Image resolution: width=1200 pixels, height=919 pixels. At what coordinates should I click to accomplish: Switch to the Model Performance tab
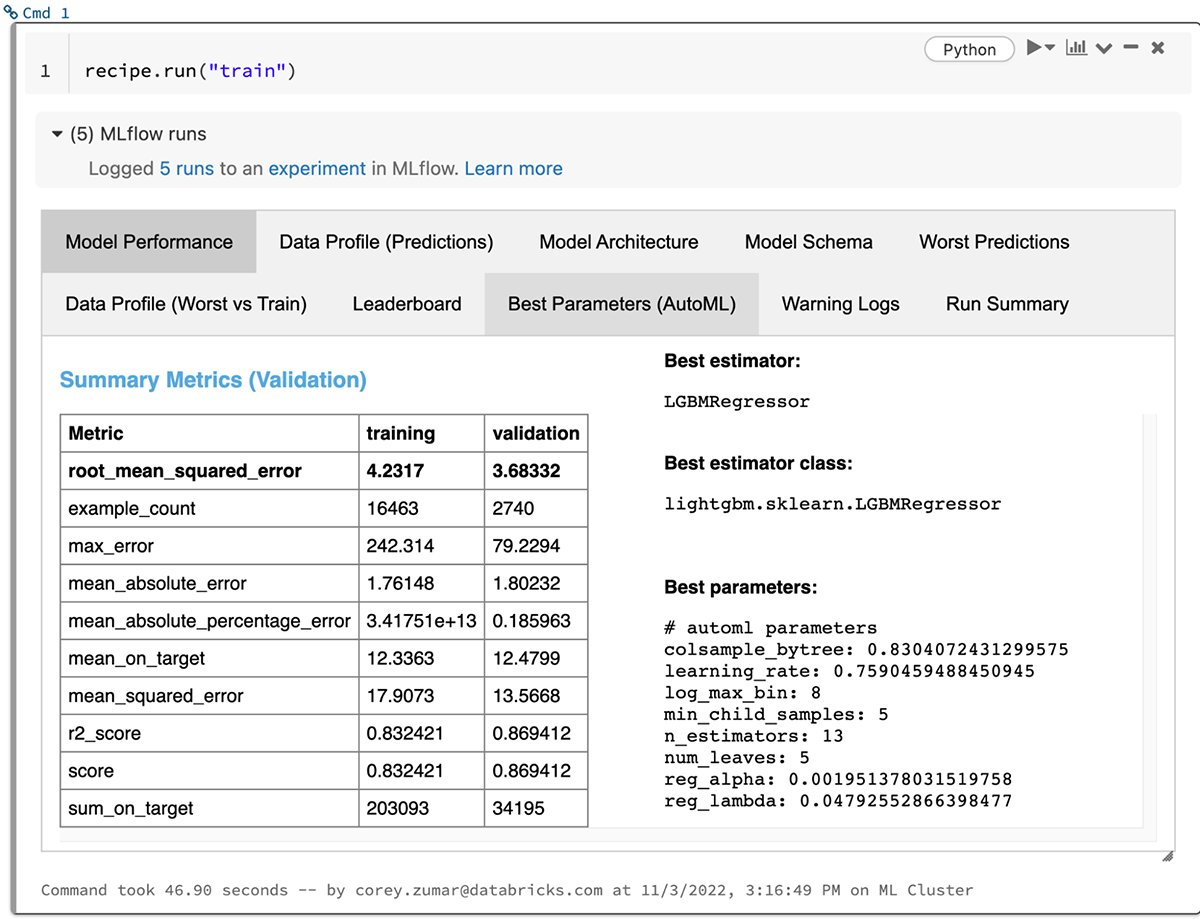coord(149,242)
